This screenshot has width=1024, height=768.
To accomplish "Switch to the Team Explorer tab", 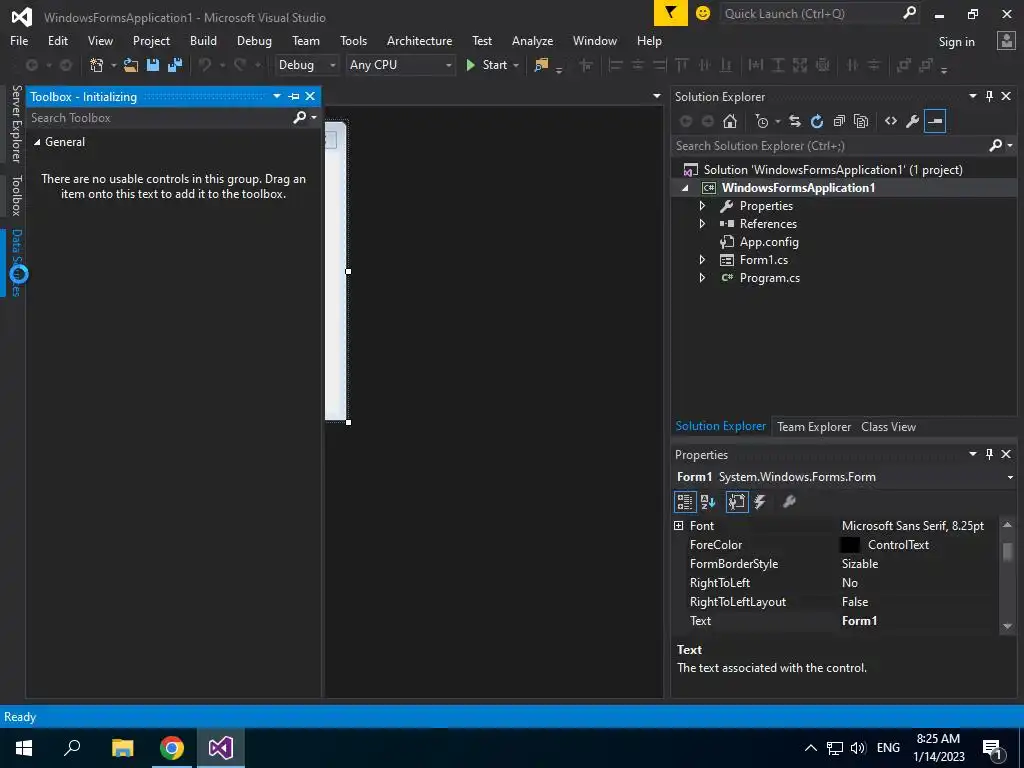I will 814,426.
